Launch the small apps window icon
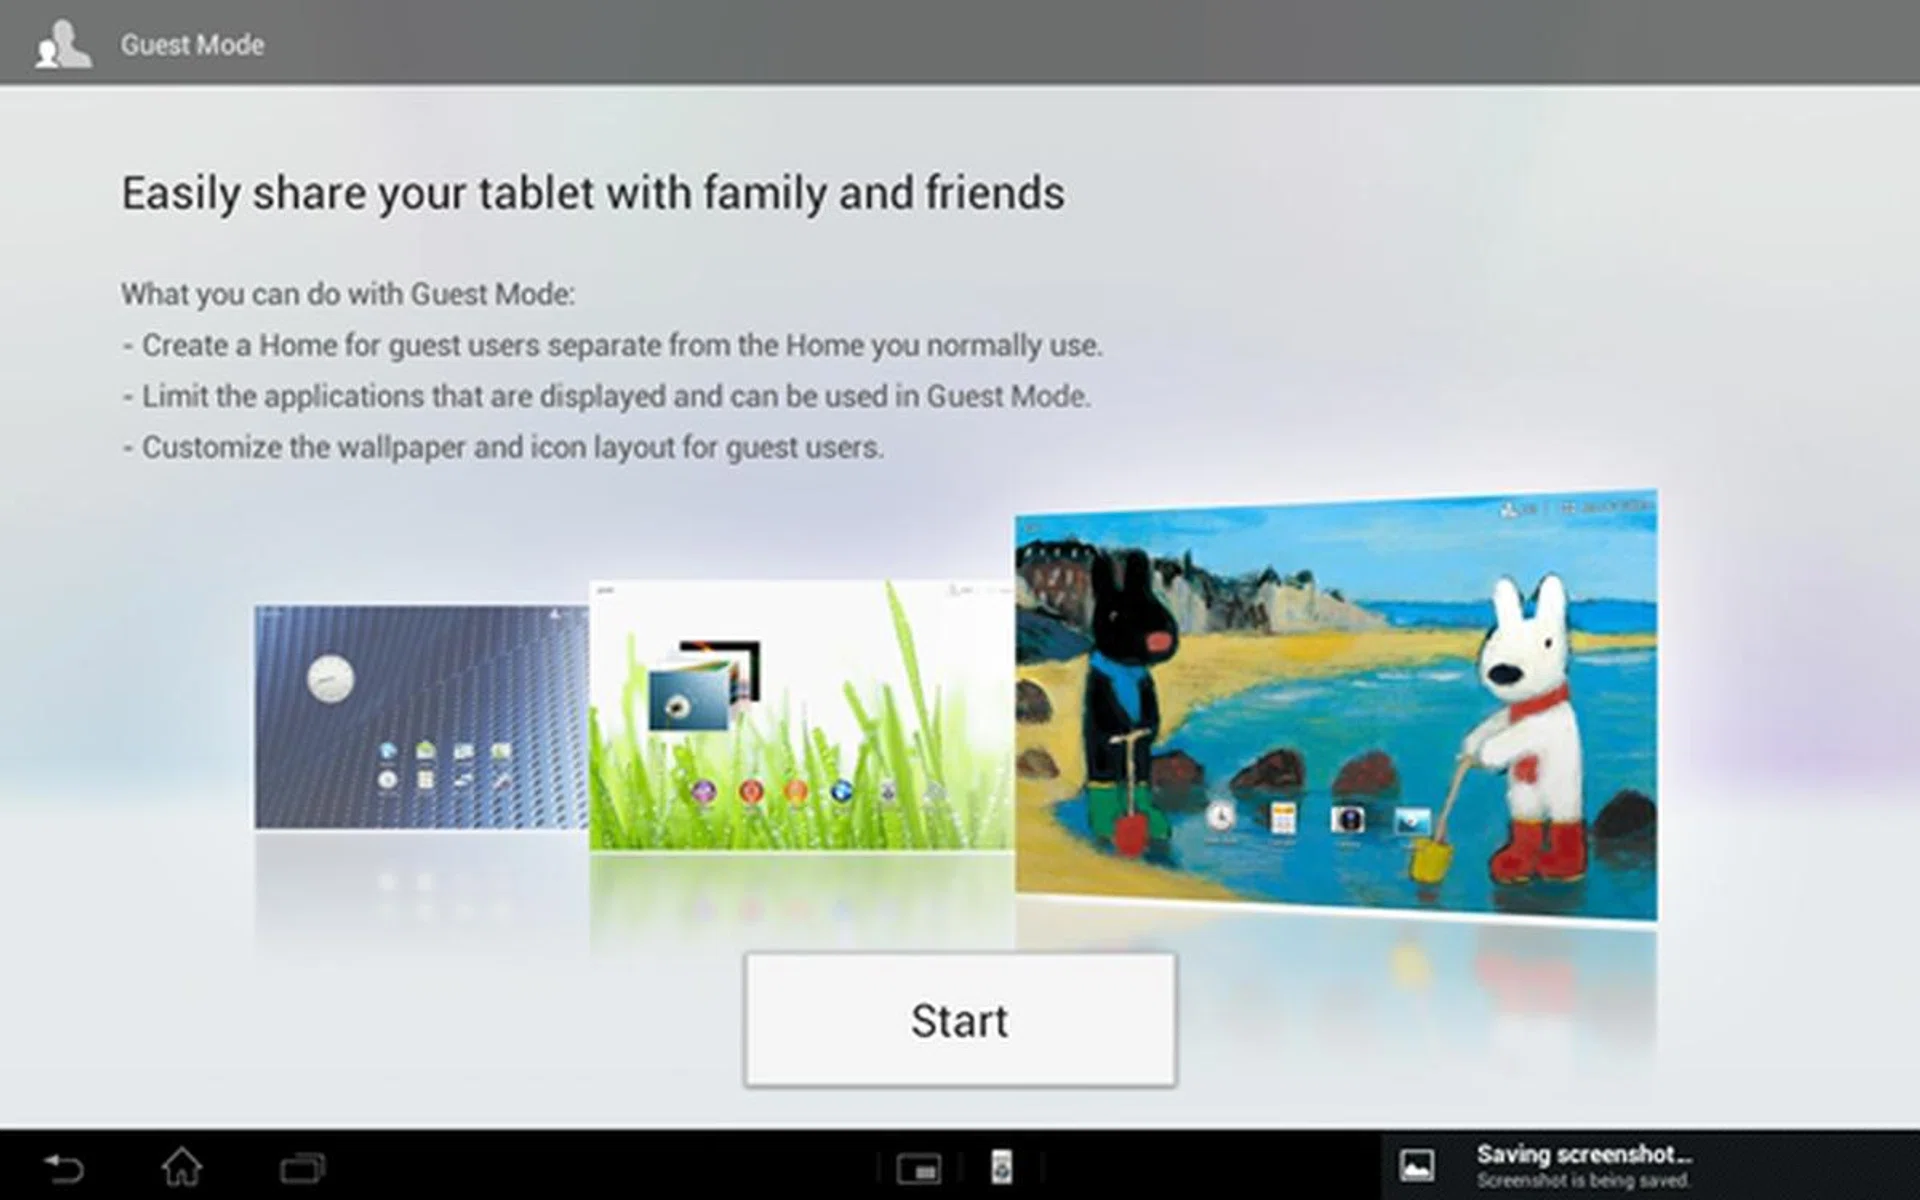1920x1200 pixels. [x=918, y=1167]
